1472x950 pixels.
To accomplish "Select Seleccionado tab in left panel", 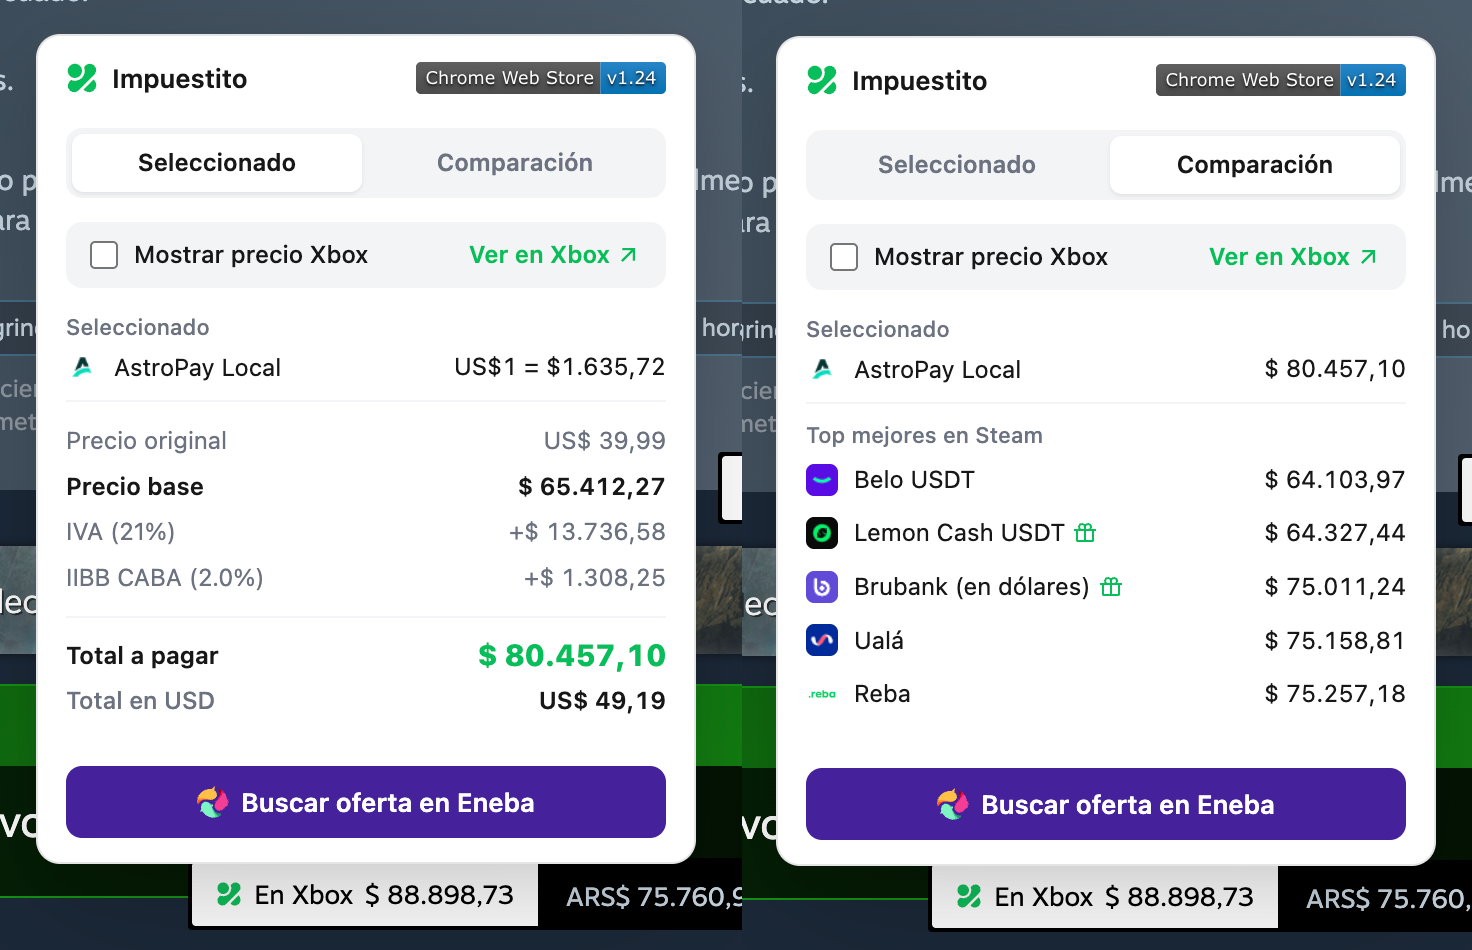I will pyautogui.click(x=217, y=163).
